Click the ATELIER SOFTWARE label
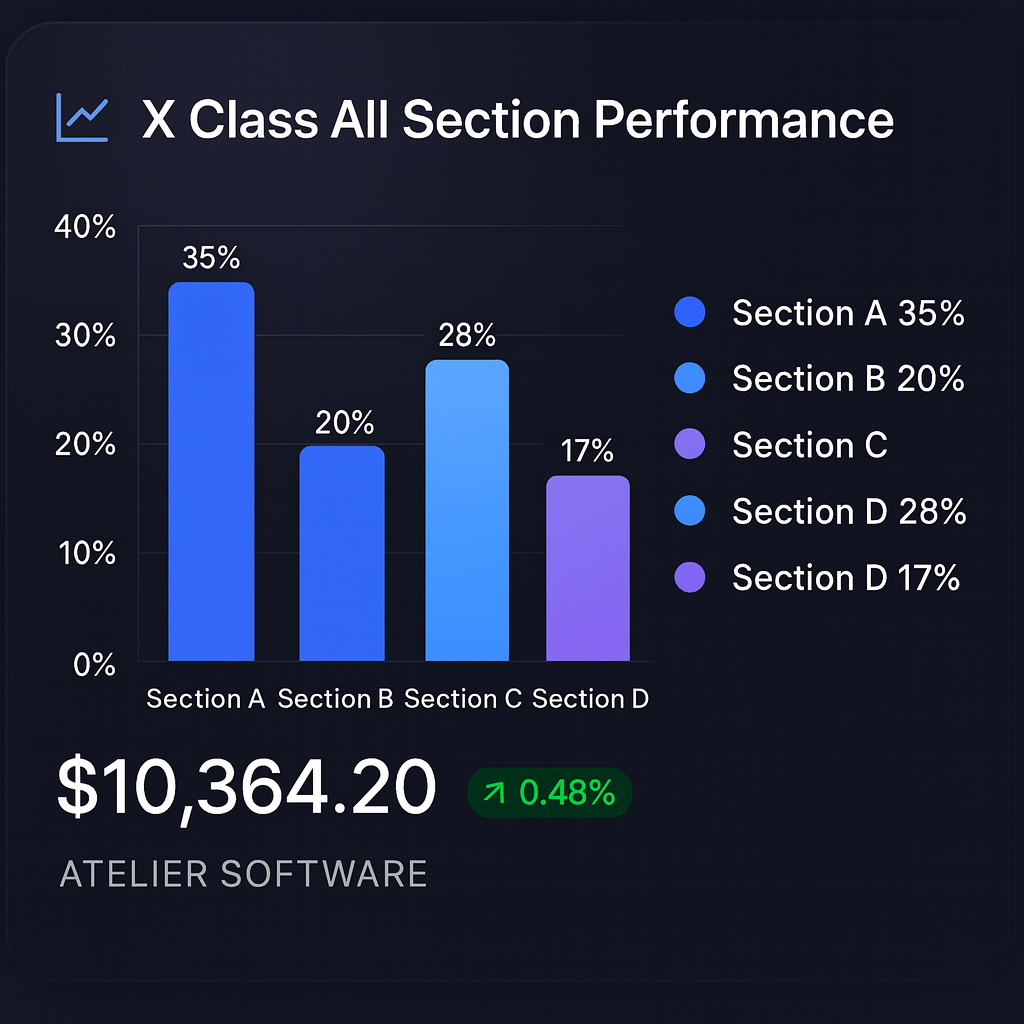This screenshot has height=1024, width=1024. pos(244,874)
